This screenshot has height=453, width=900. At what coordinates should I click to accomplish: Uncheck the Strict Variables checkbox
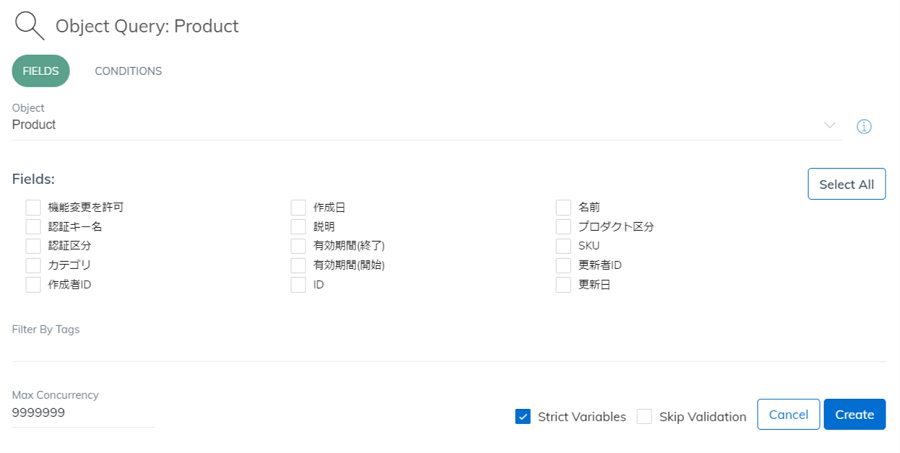point(523,417)
